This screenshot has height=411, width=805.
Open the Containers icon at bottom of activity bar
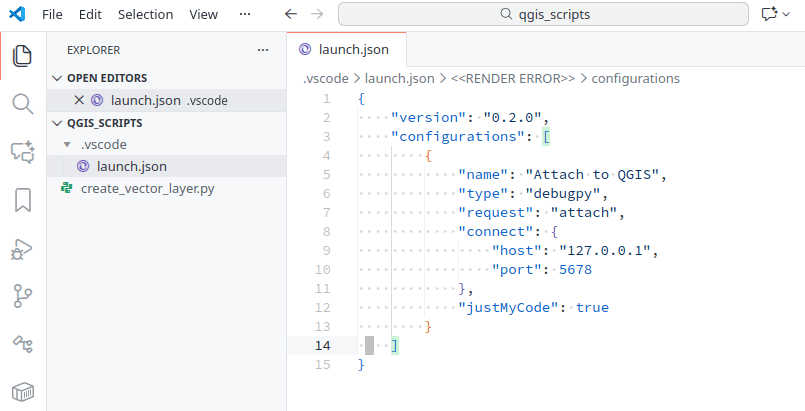22,391
